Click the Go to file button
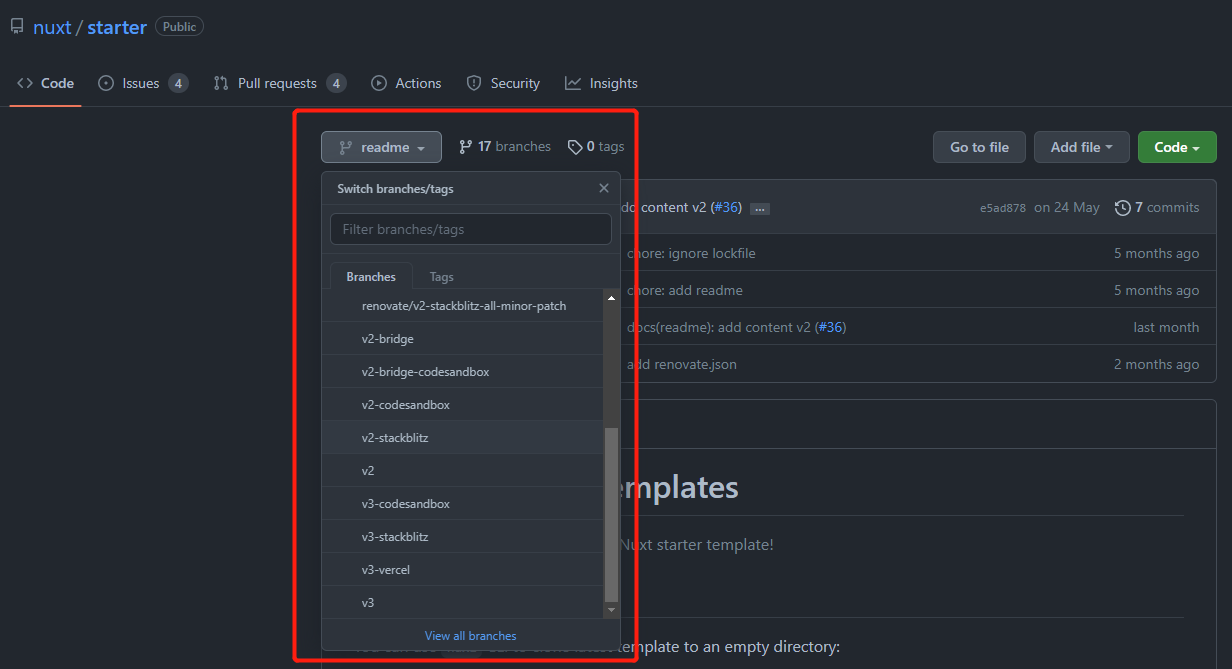The width and height of the screenshot is (1232, 669). tap(979, 147)
